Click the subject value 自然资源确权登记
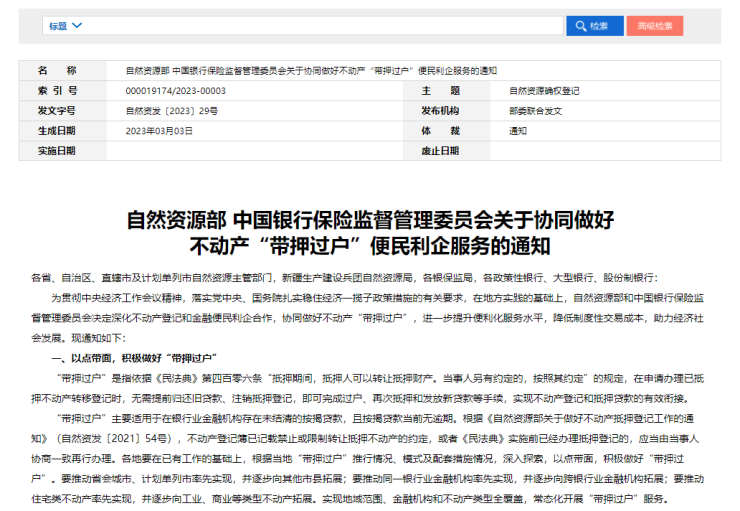Screen dimensions: 740x511 tap(544, 91)
